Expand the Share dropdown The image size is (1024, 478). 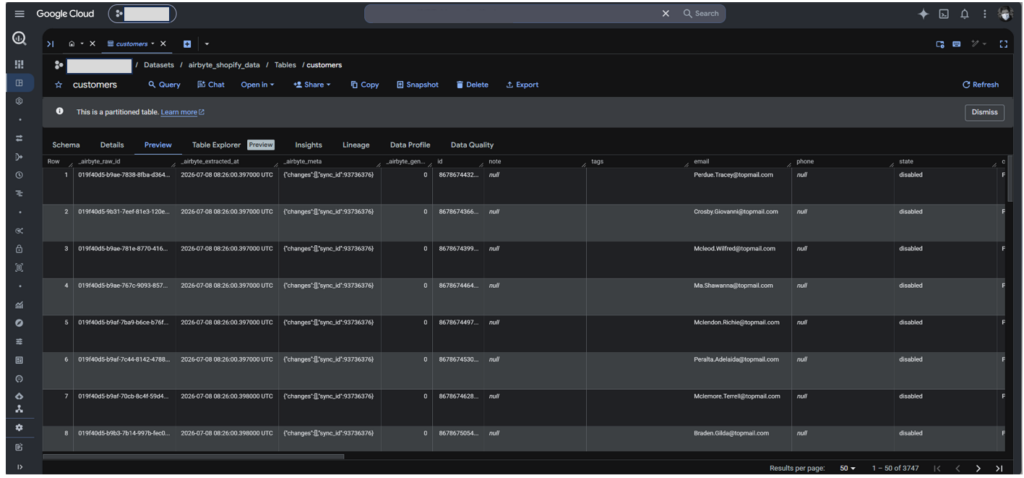point(312,85)
